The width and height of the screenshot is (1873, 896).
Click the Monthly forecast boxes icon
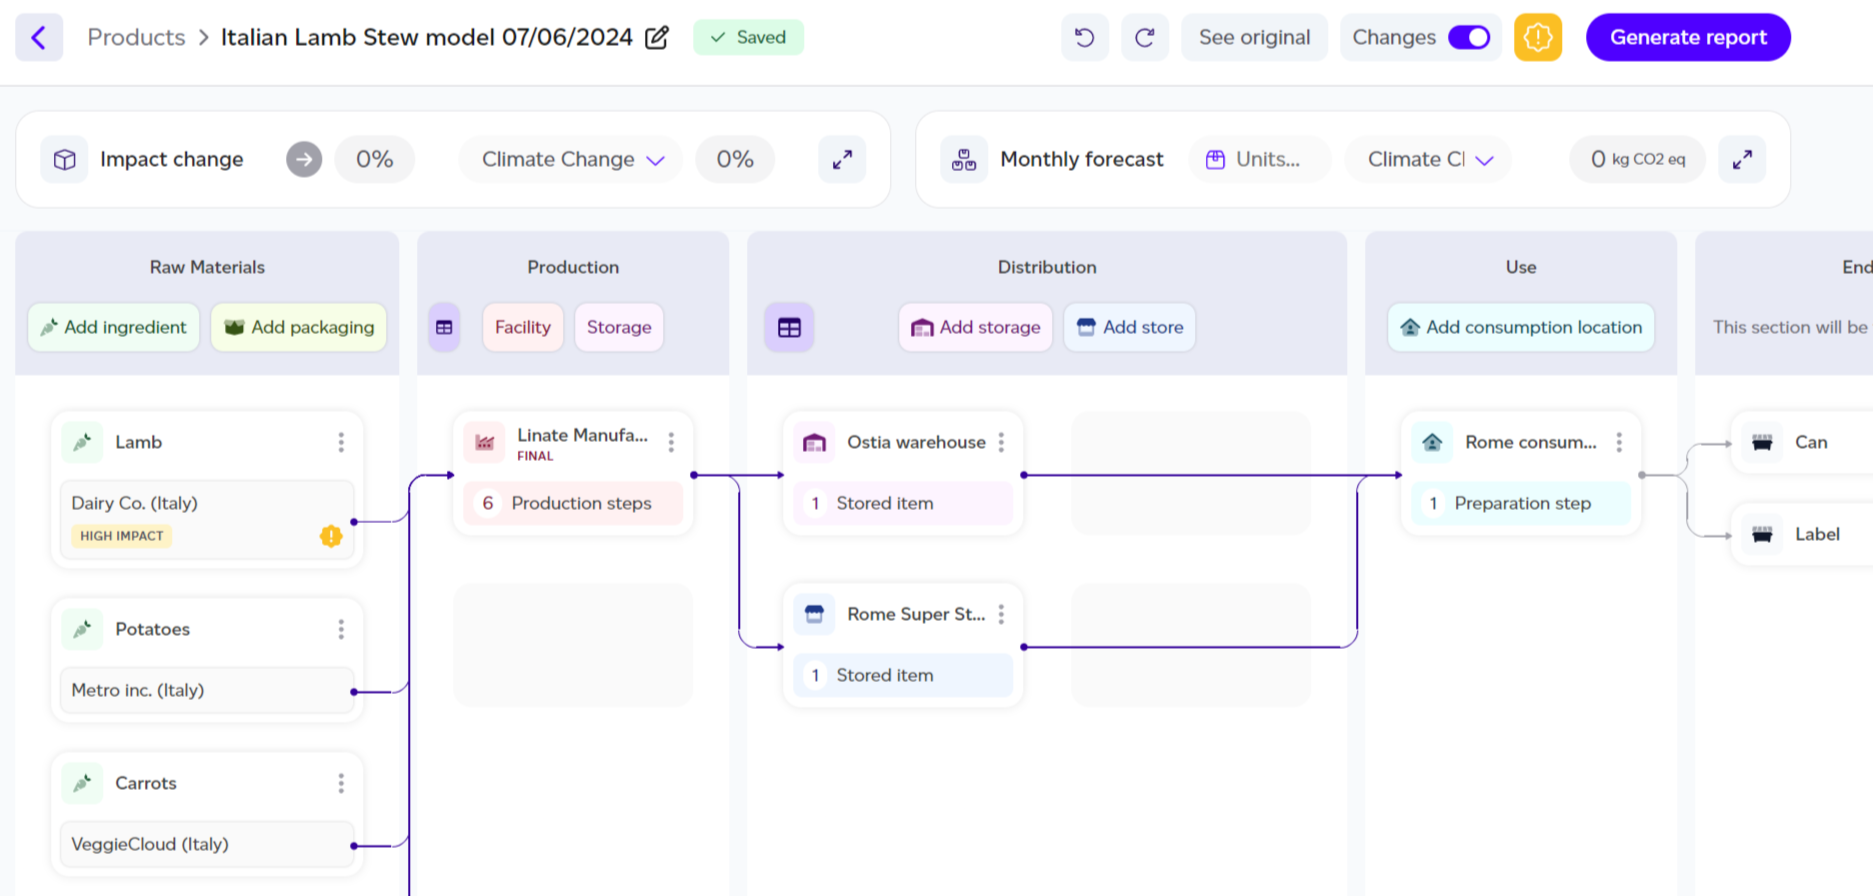pos(964,159)
